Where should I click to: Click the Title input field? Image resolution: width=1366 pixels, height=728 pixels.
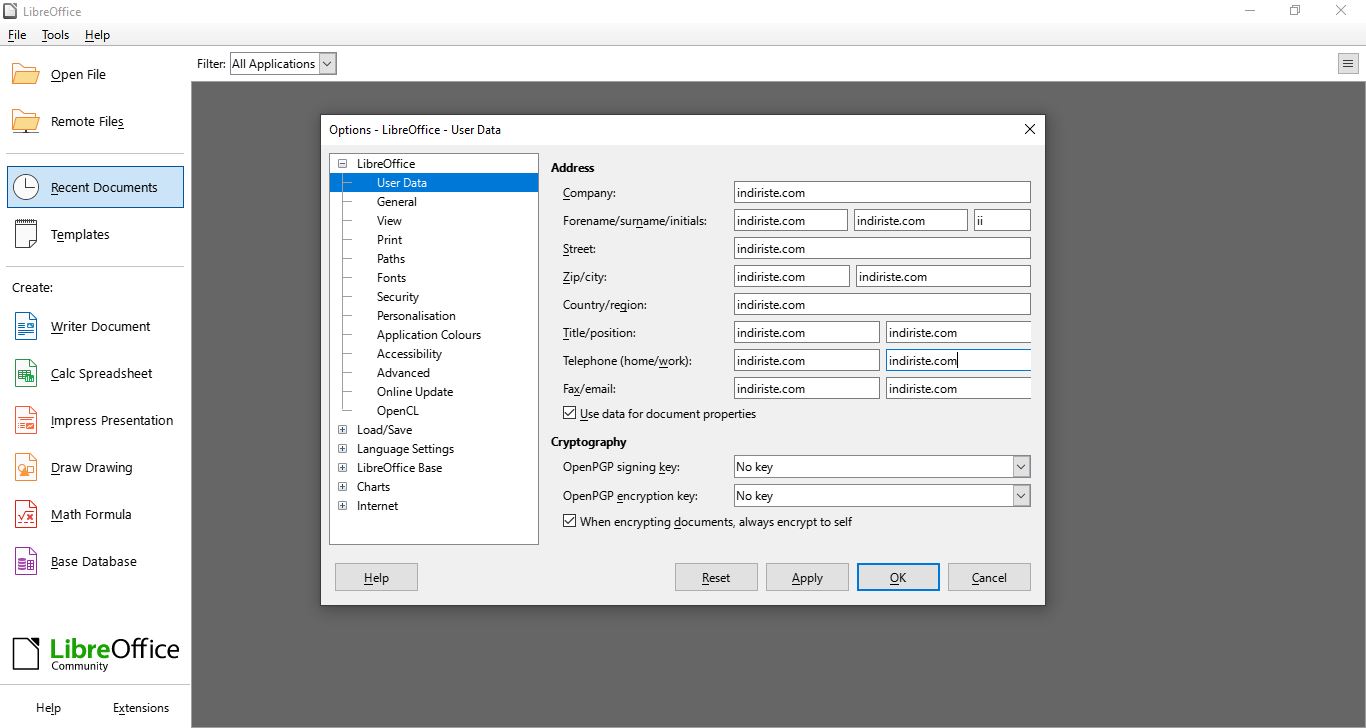806,332
